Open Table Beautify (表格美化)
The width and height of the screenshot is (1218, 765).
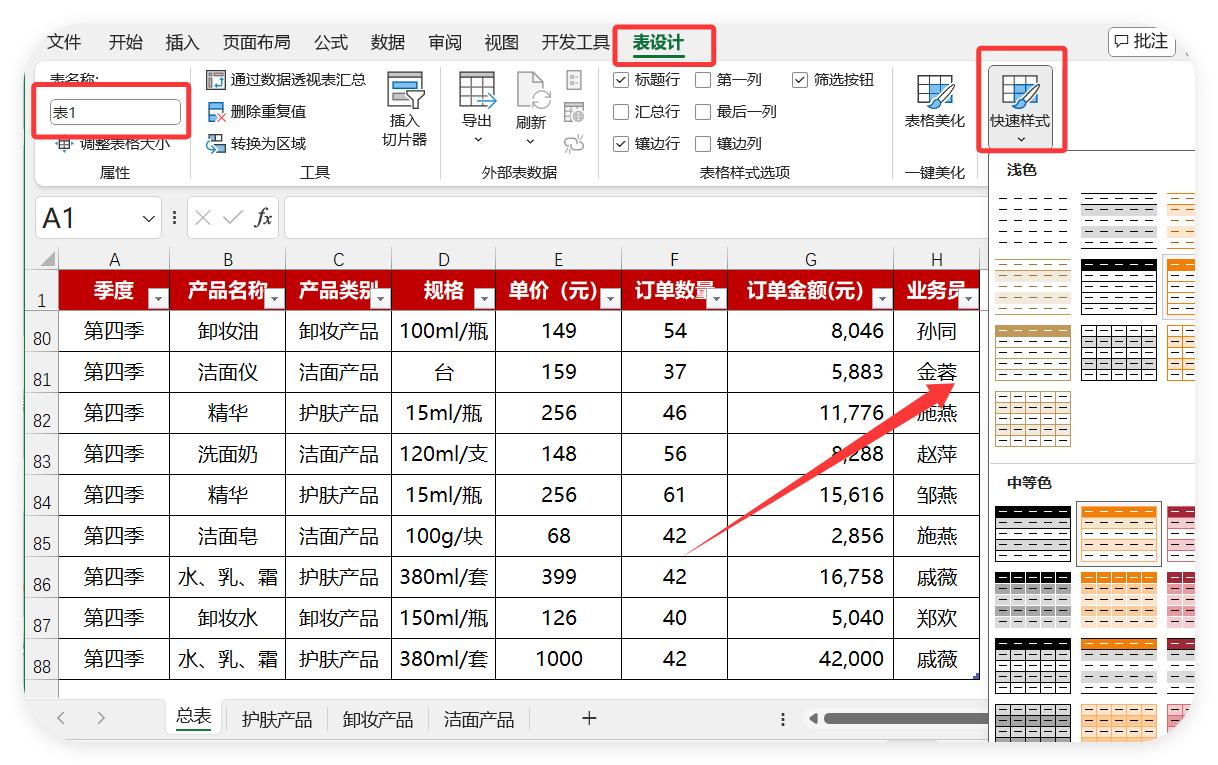point(935,102)
